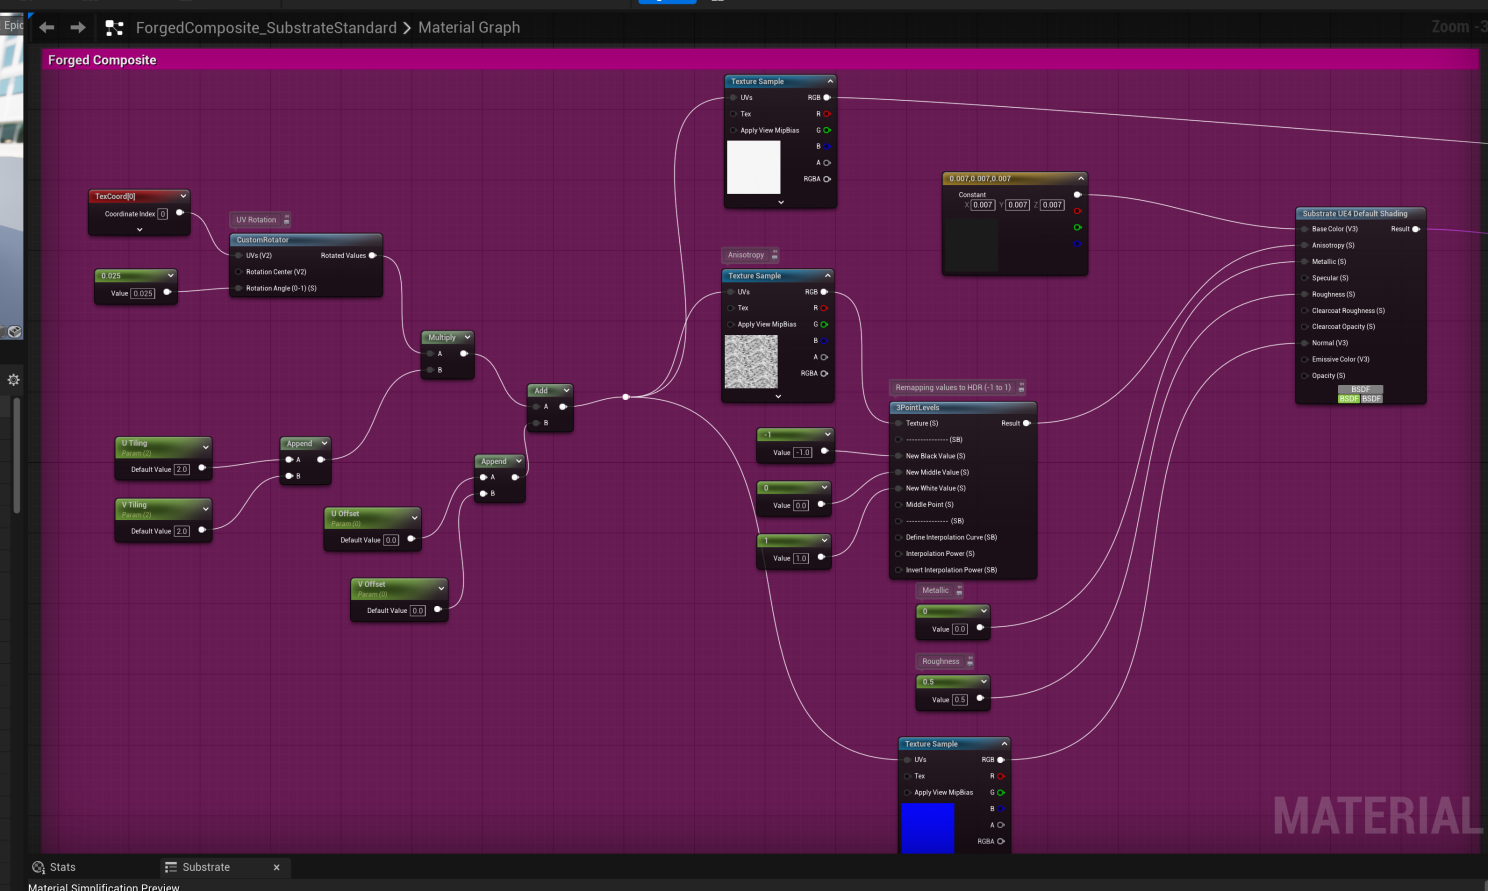The image size is (1488, 891).
Task: Collapse the Anisotropy Texture Sample node
Action: (x=827, y=276)
